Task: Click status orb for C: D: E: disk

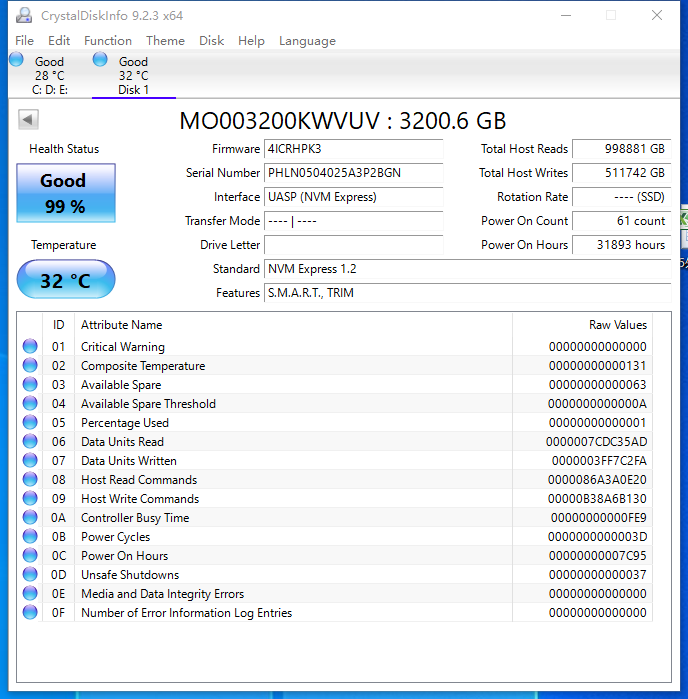Action: click(x=16, y=59)
